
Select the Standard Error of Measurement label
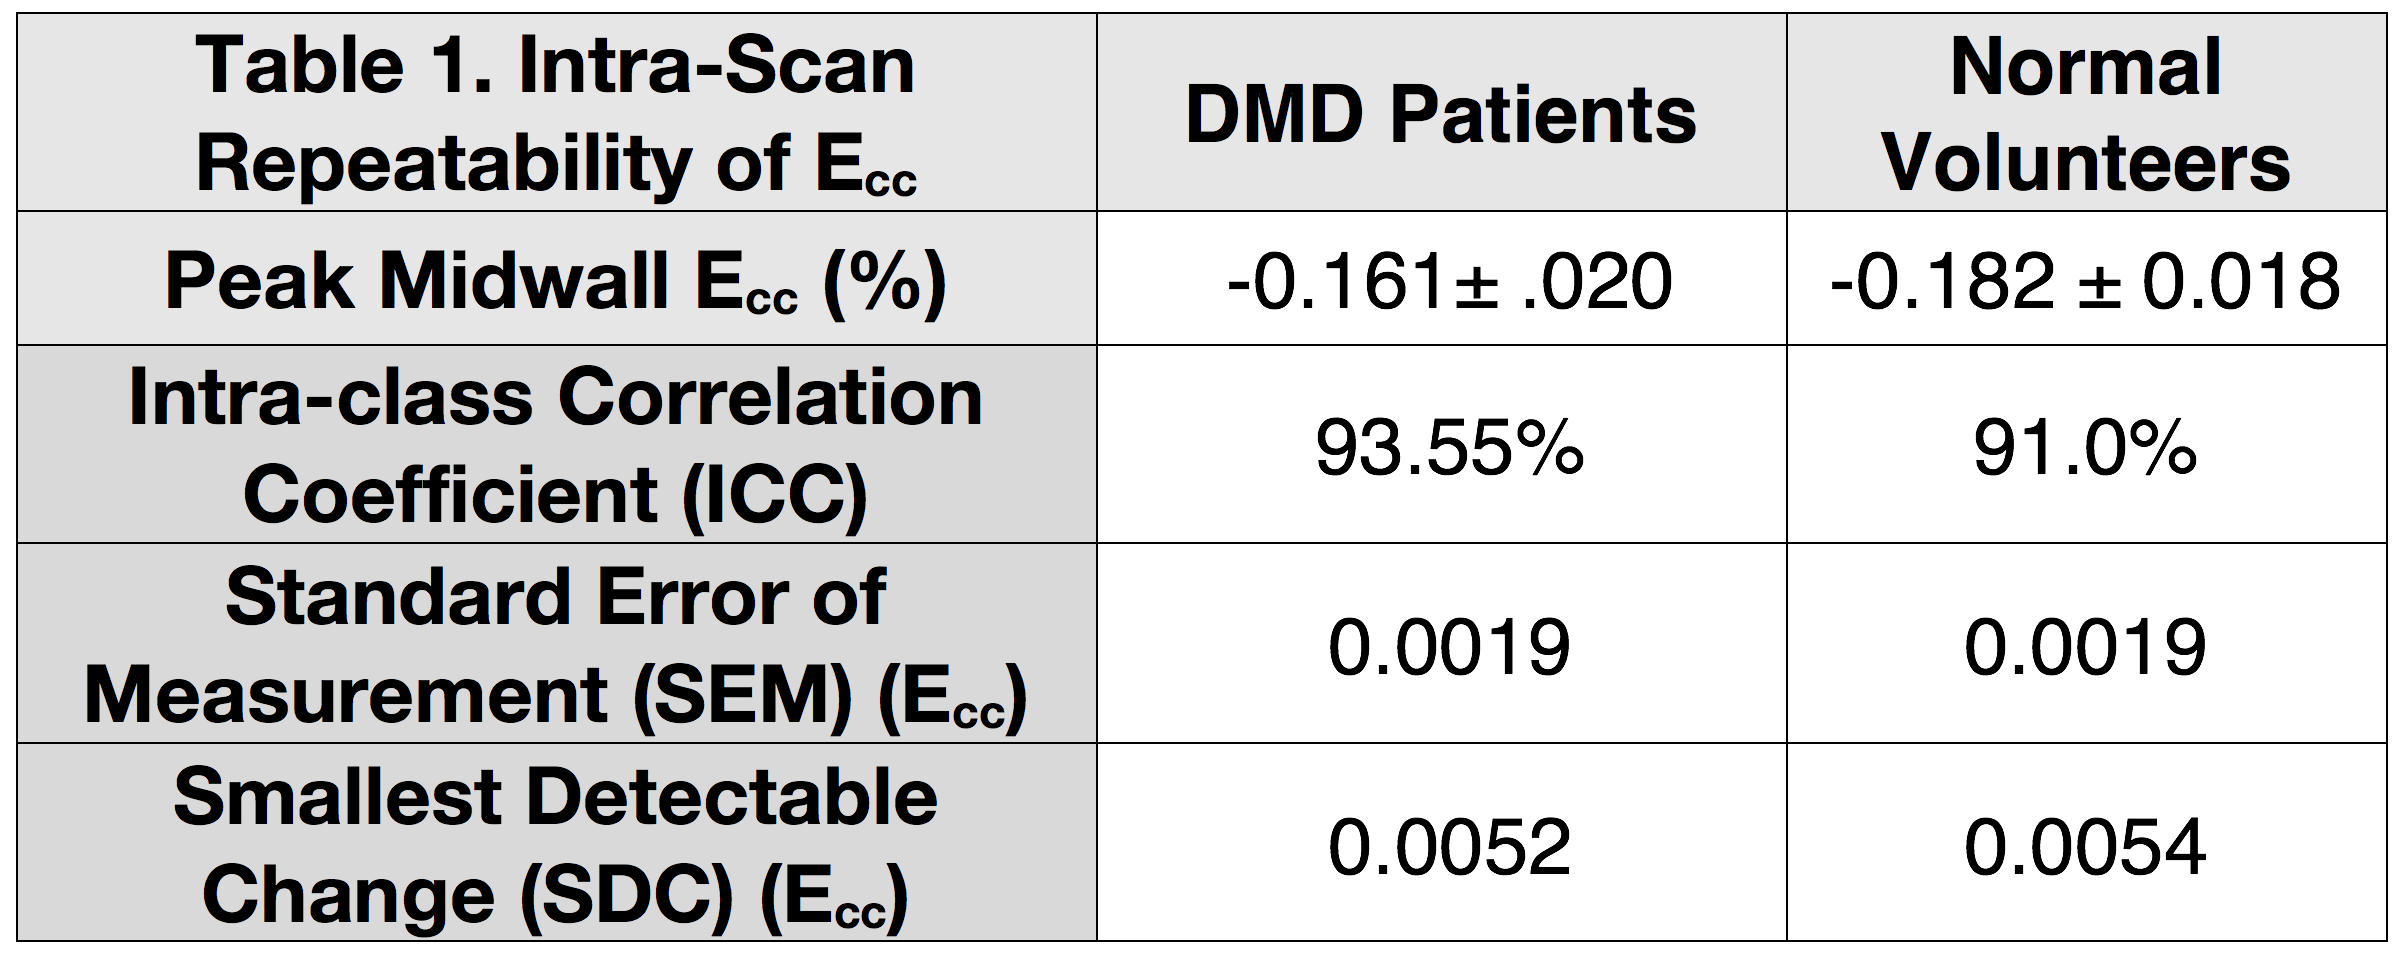556,645
